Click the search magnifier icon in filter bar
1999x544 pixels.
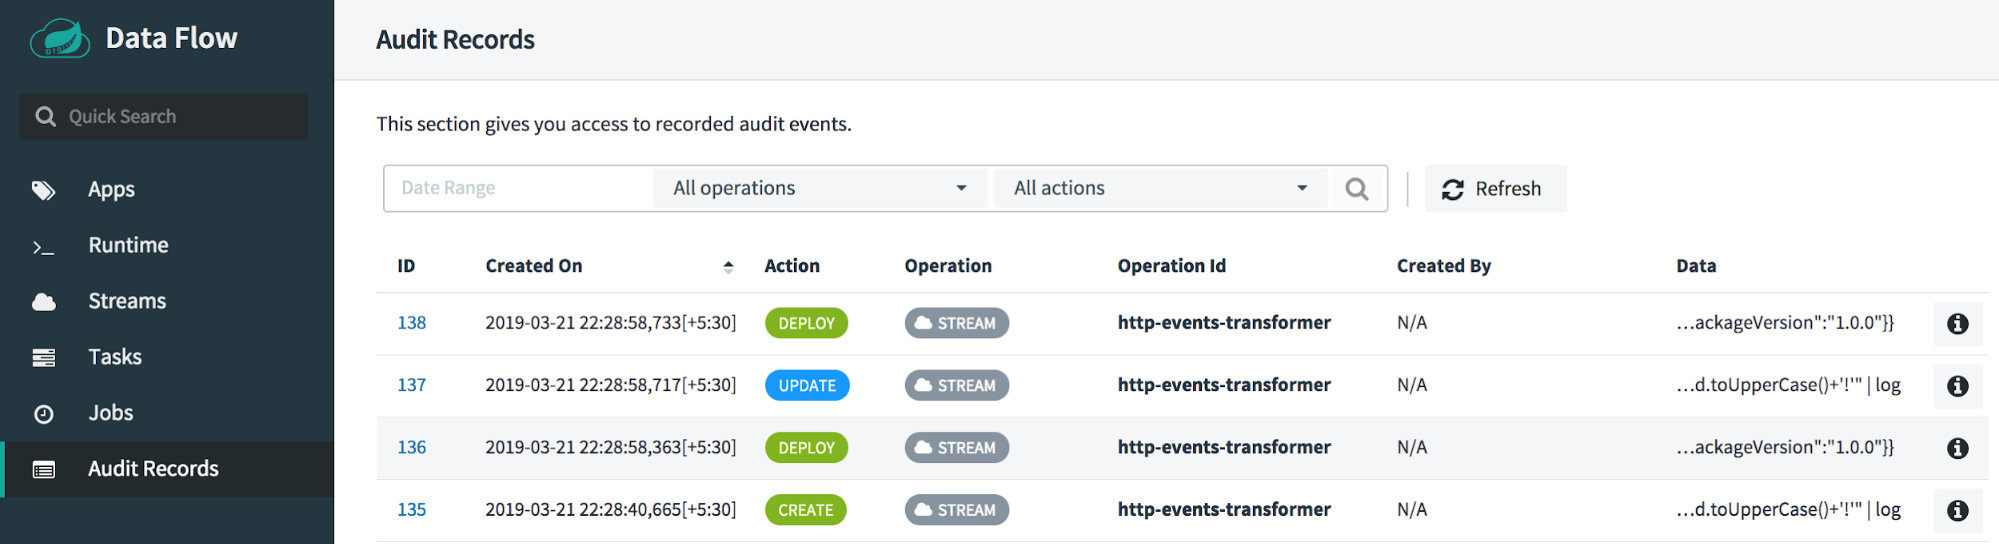[x=1356, y=189]
